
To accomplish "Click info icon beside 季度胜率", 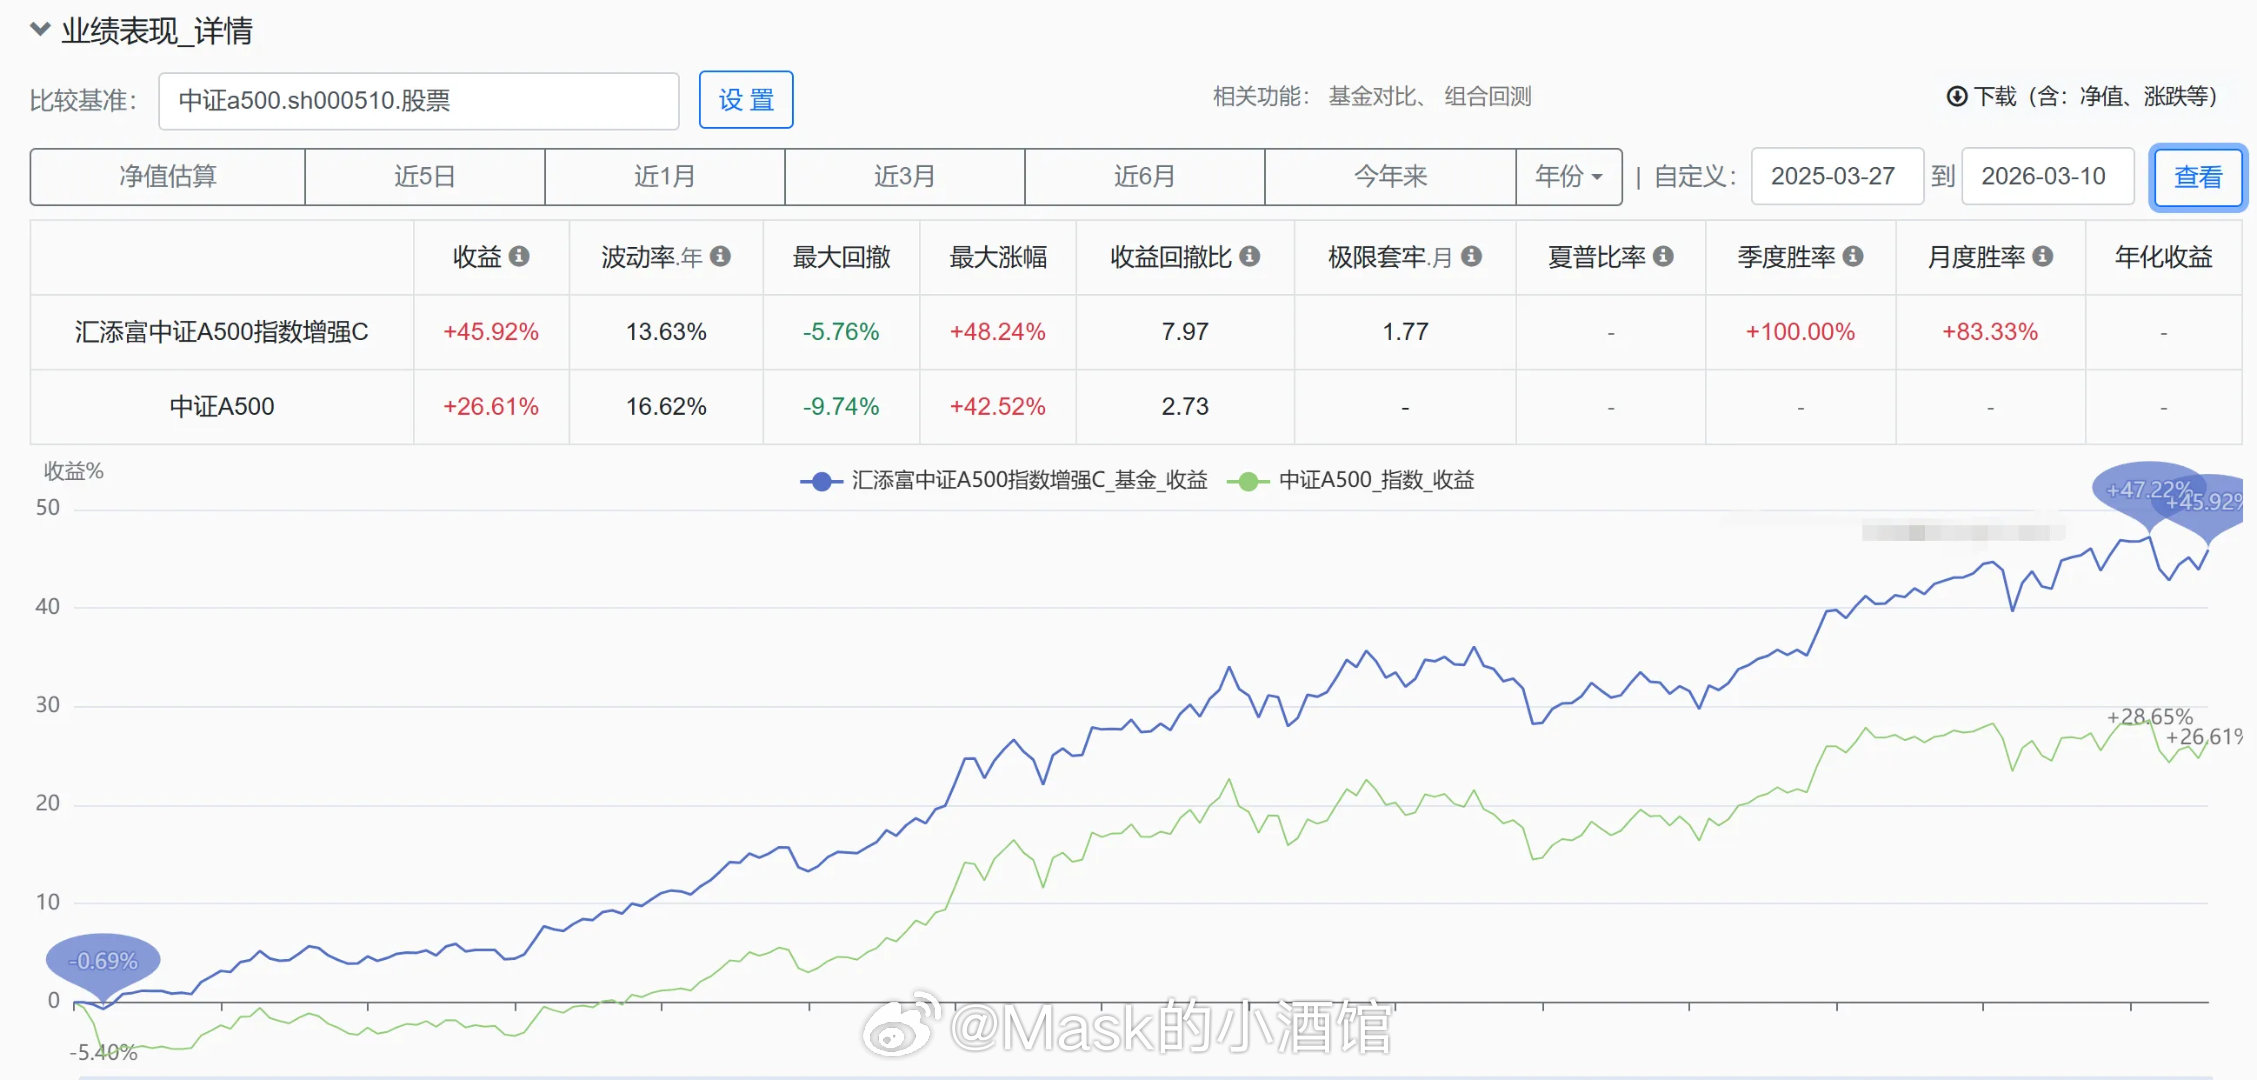I will pos(1853,257).
